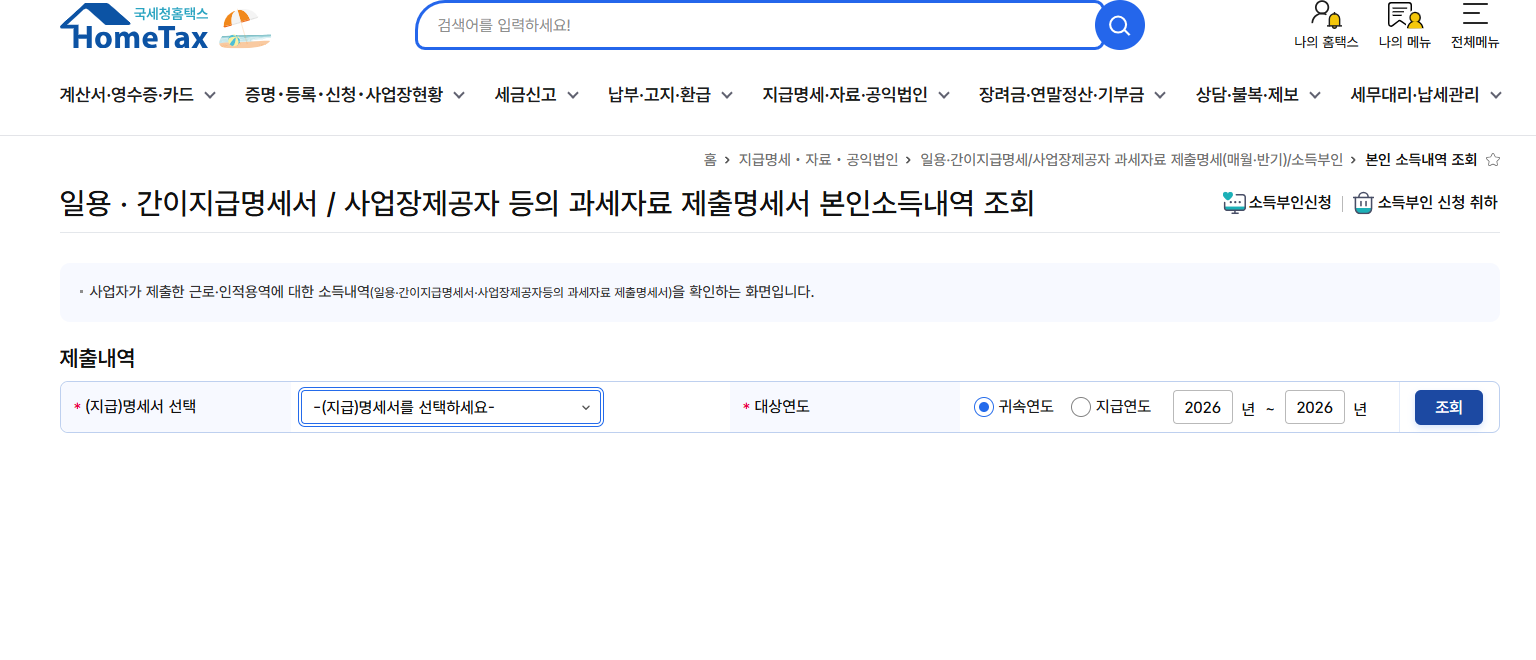Click the HomeTax logo
Image resolution: width=1536 pixels, height=660 pixels.
pos(134,27)
